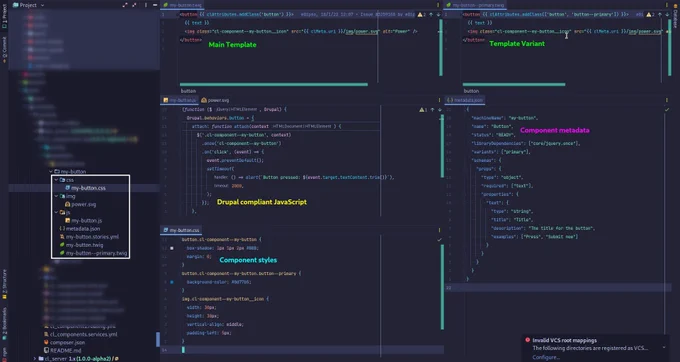This screenshot has height=362, width=680.
Task: Open tab options for my-button.js pane
Action: click(x=439, y=100)
